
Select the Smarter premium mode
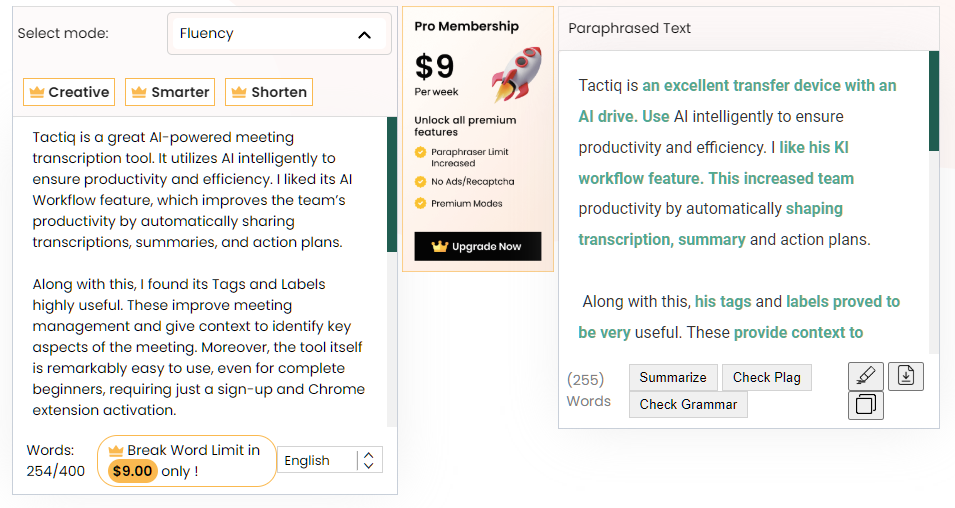coord(170,92)
